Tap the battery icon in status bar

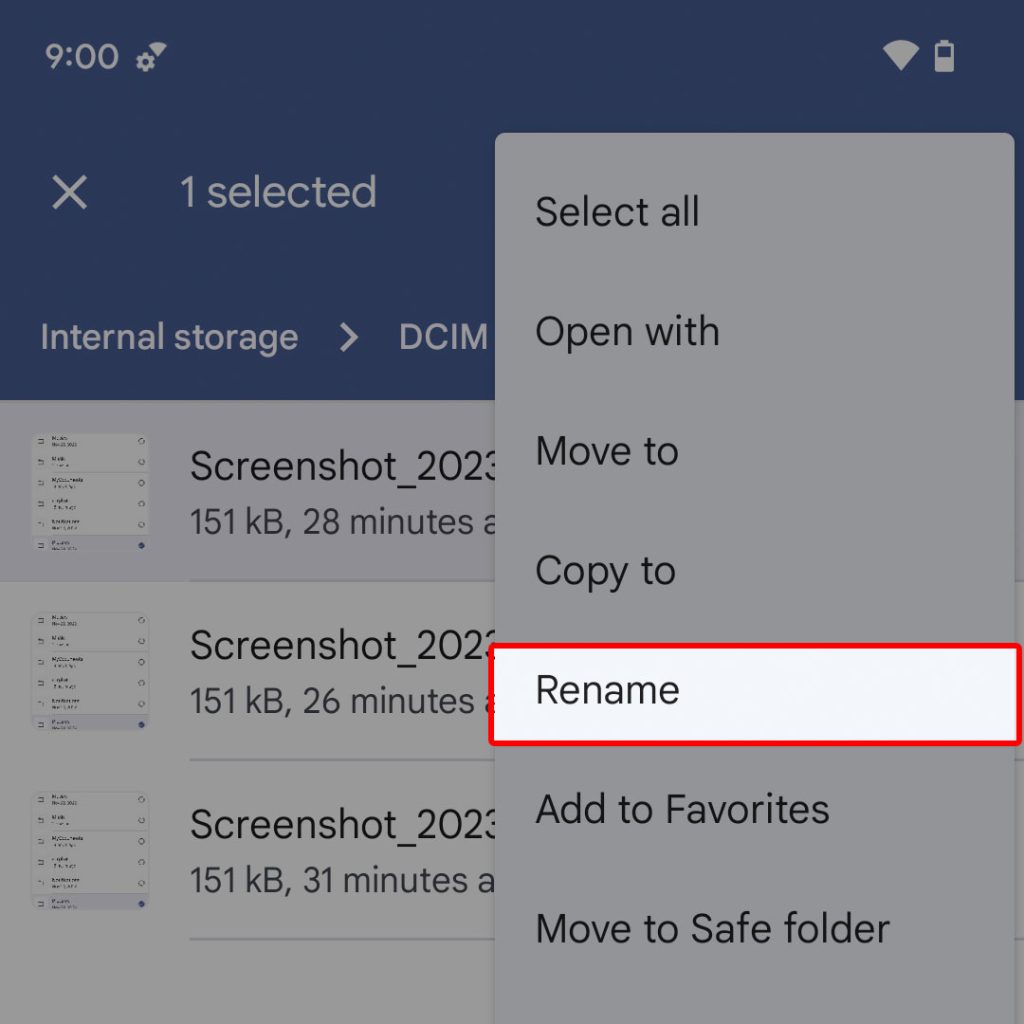click(x=944, y=56)
